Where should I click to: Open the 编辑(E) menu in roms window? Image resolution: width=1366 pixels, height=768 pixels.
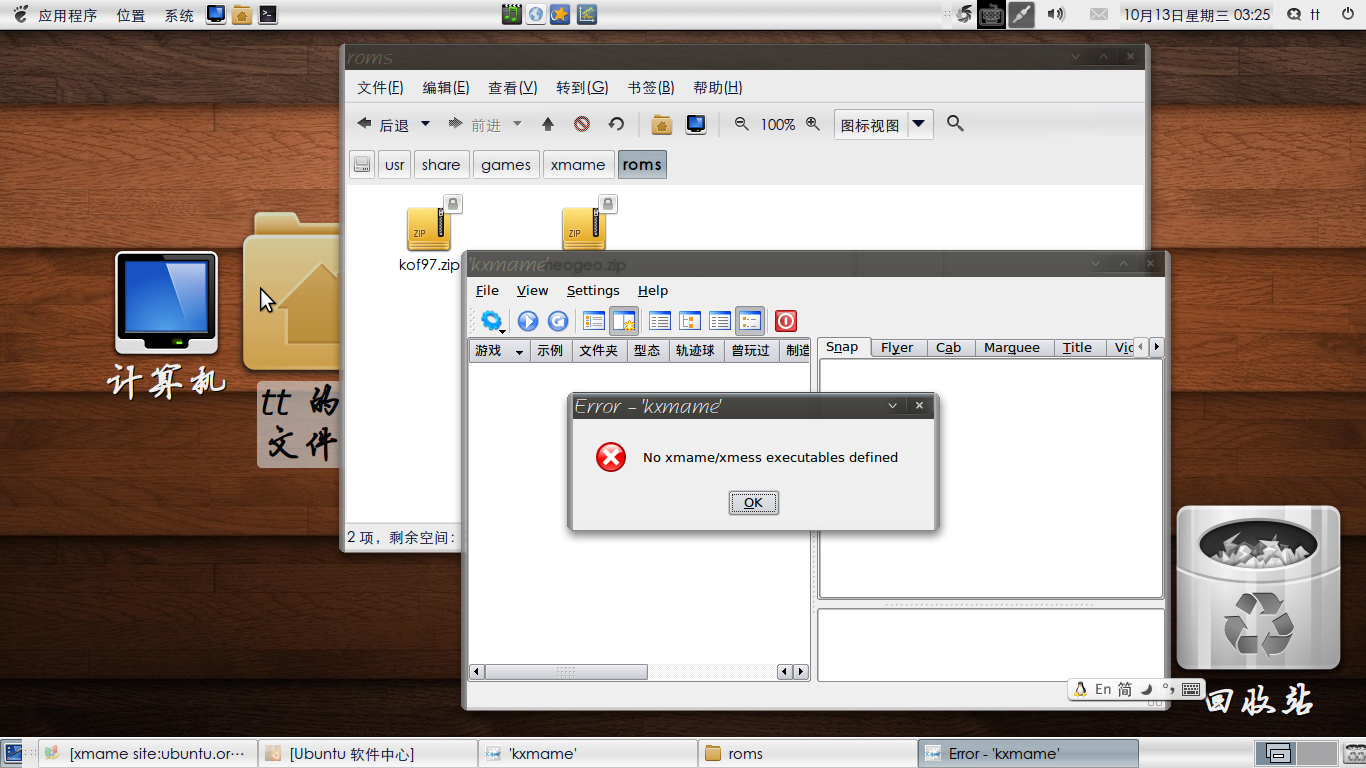(x=446, y=88)
